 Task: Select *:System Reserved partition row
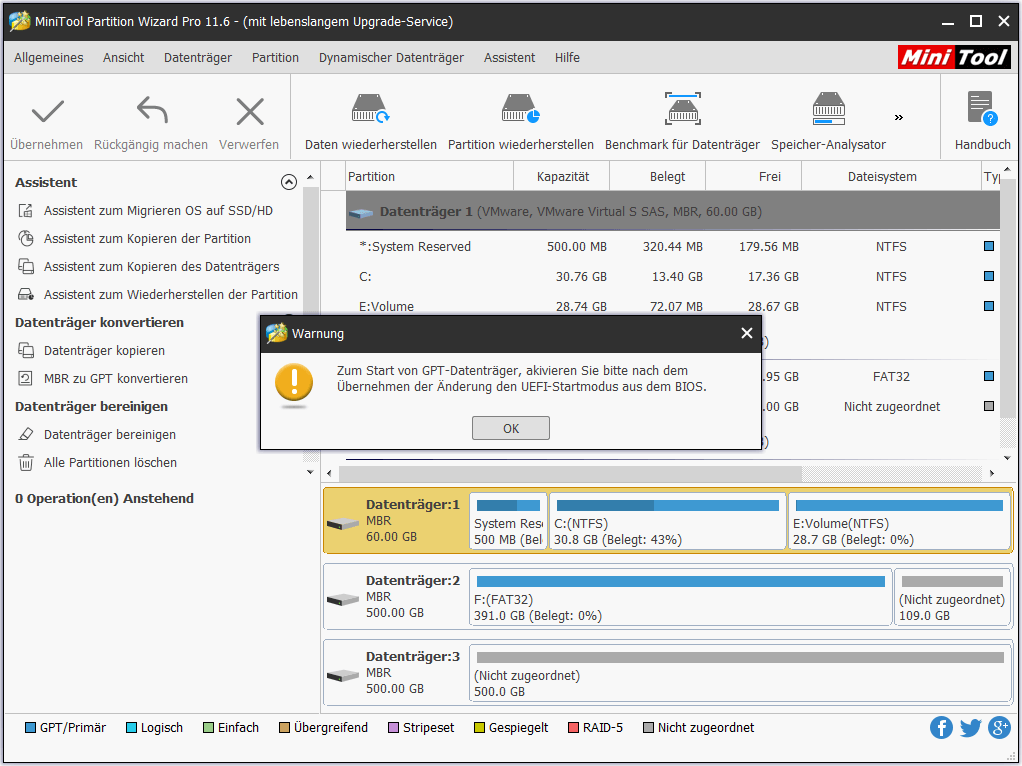coord(673,246)
